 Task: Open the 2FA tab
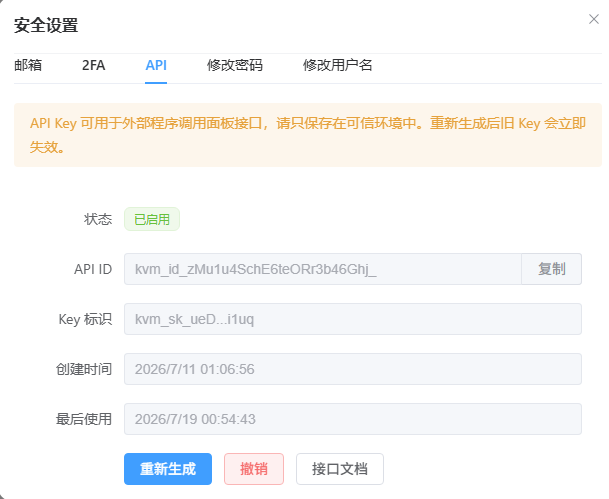pos(94,65)
